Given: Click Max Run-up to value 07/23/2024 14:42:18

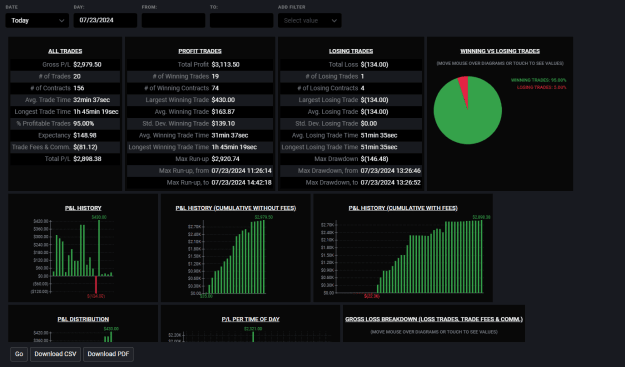Looking at the screenshot, I should [x=242, y=183].
